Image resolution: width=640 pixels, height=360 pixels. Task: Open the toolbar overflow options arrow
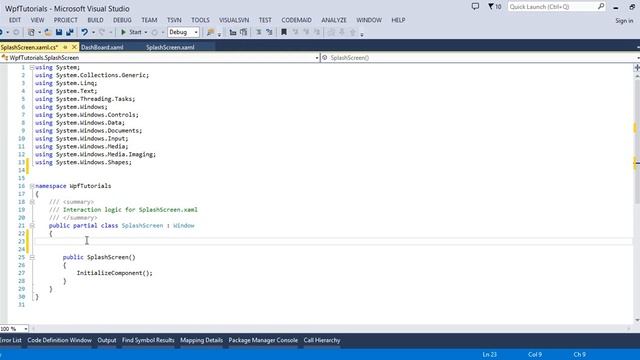pos(362,35)
